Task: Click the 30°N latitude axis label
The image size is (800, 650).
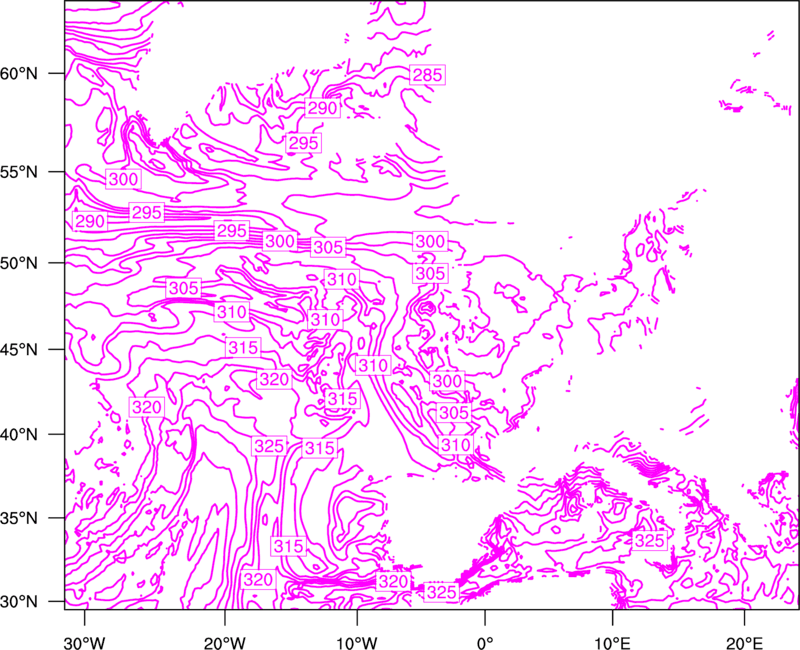Action: pyautogui.click(x=19, y=602)
